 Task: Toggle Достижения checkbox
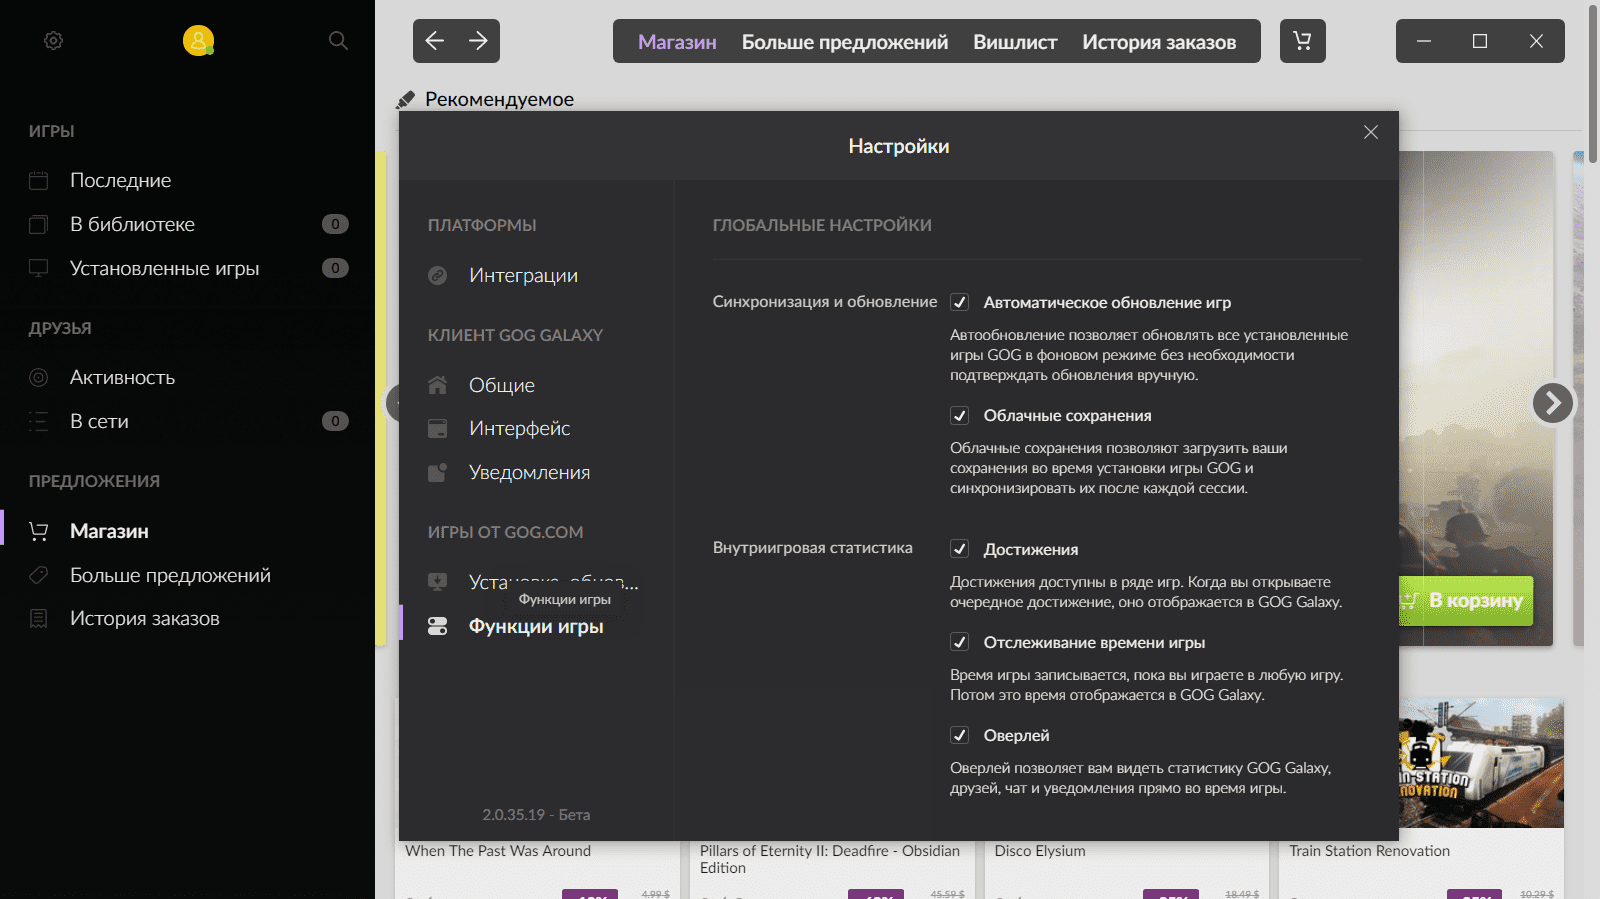[960, 549]
